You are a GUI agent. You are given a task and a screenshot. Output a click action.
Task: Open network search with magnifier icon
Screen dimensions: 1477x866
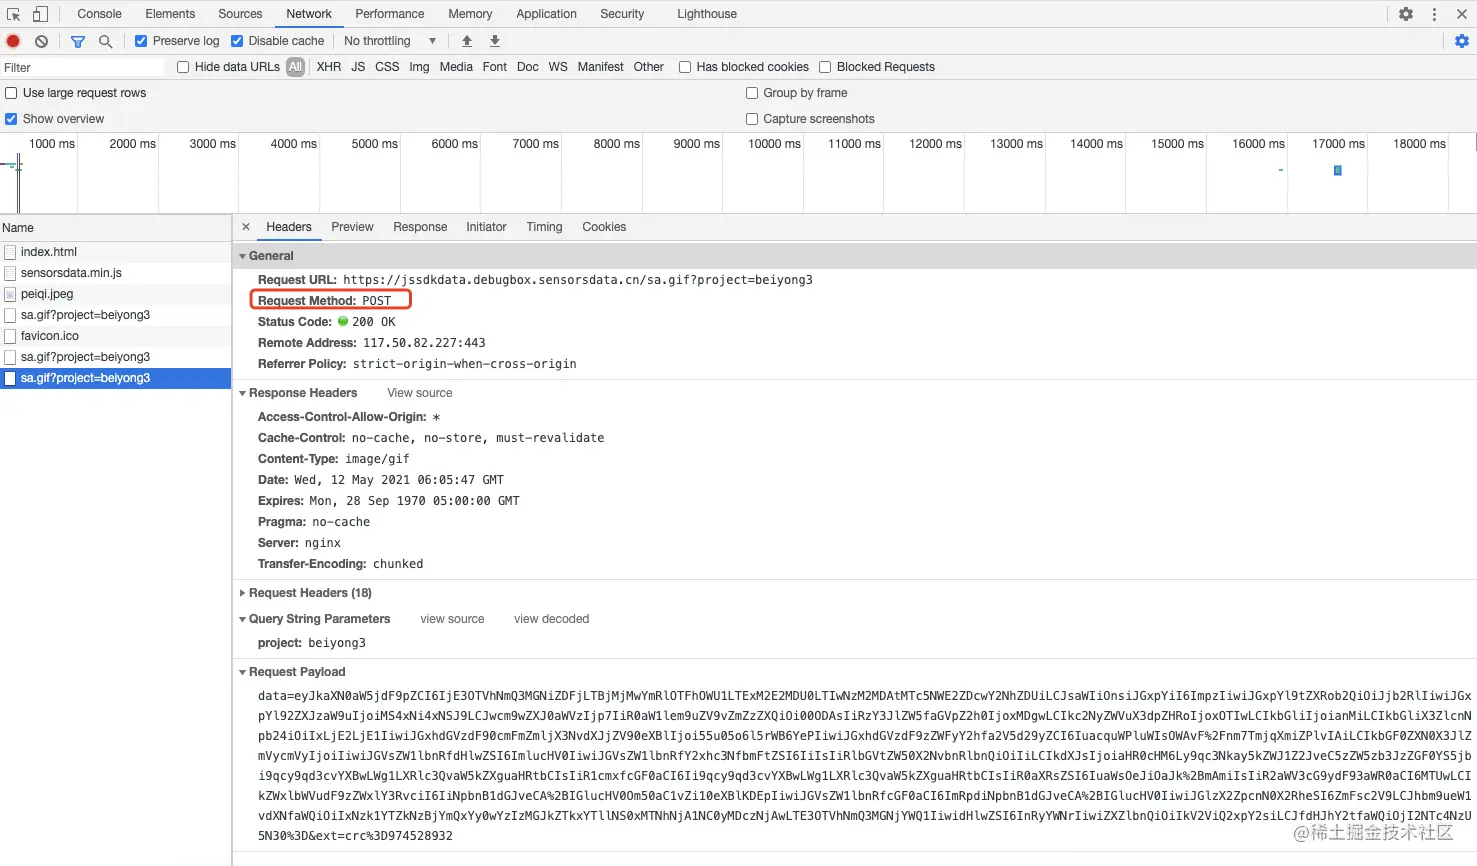105,41
